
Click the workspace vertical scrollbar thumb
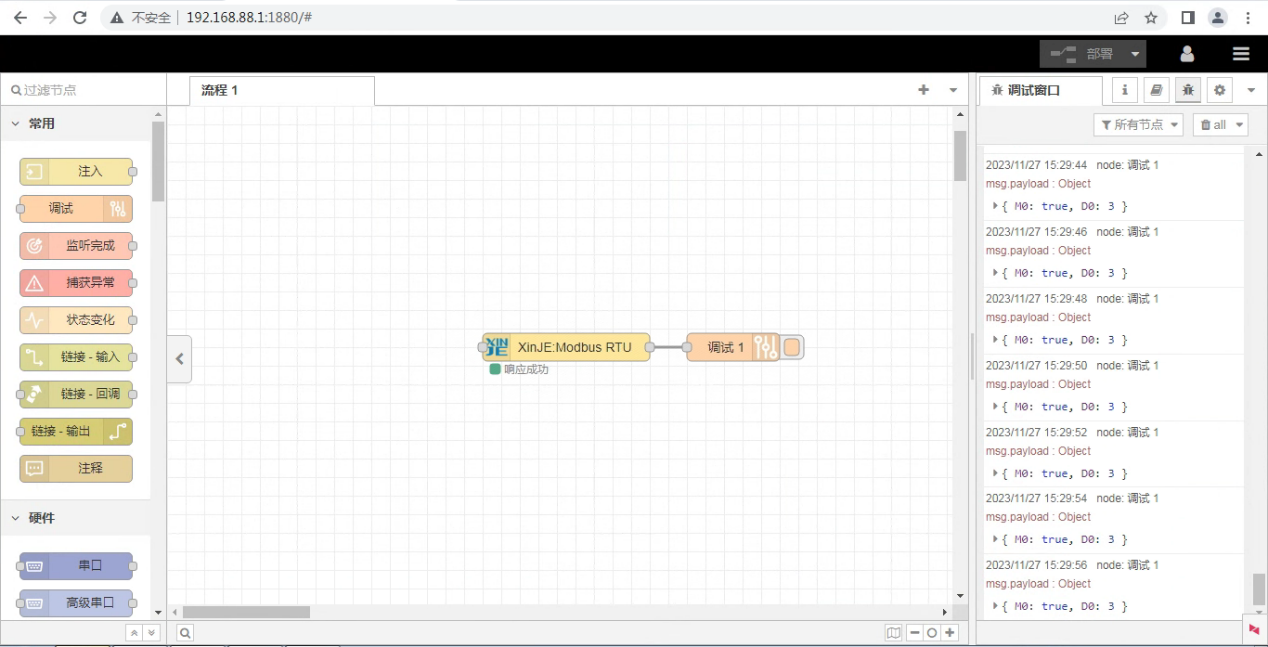(960, 156)
